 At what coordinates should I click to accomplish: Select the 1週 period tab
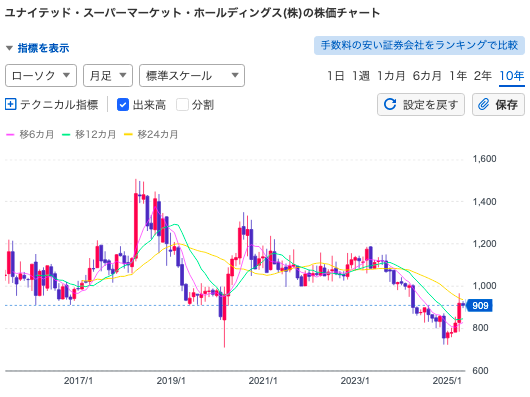pos(361,76)
